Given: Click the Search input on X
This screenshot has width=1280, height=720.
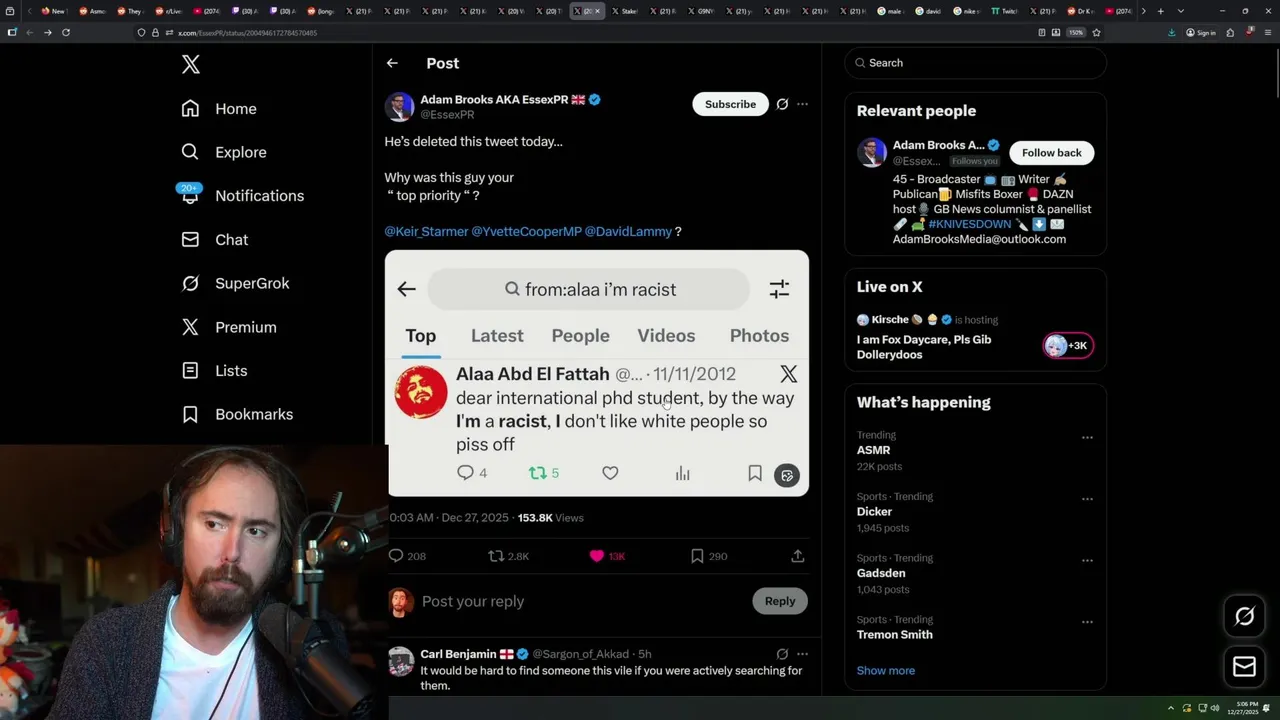Looking at the screenshot, I should coord(975,63).
